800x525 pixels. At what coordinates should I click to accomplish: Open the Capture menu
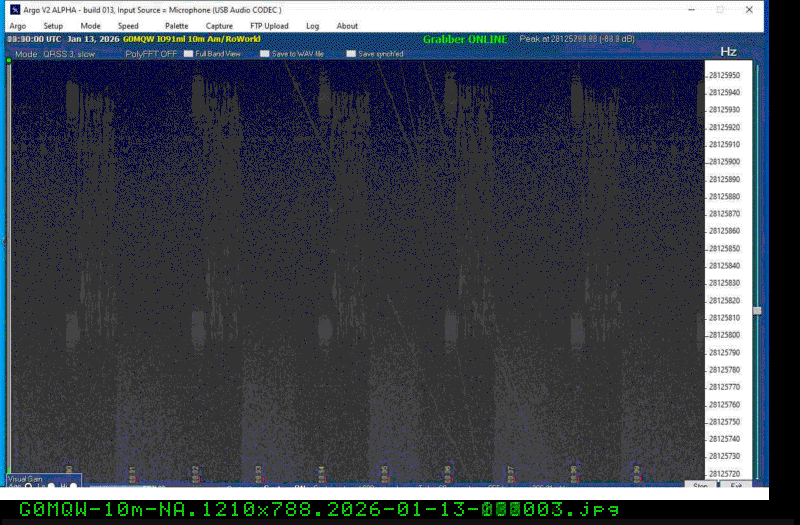[x=219, y=26]
